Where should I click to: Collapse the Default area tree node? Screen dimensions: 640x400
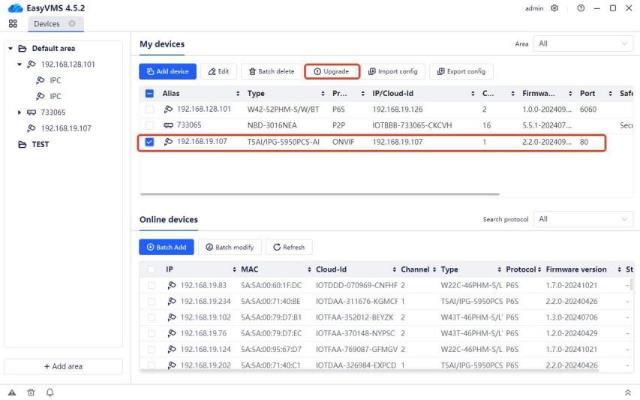click(10, 47)
